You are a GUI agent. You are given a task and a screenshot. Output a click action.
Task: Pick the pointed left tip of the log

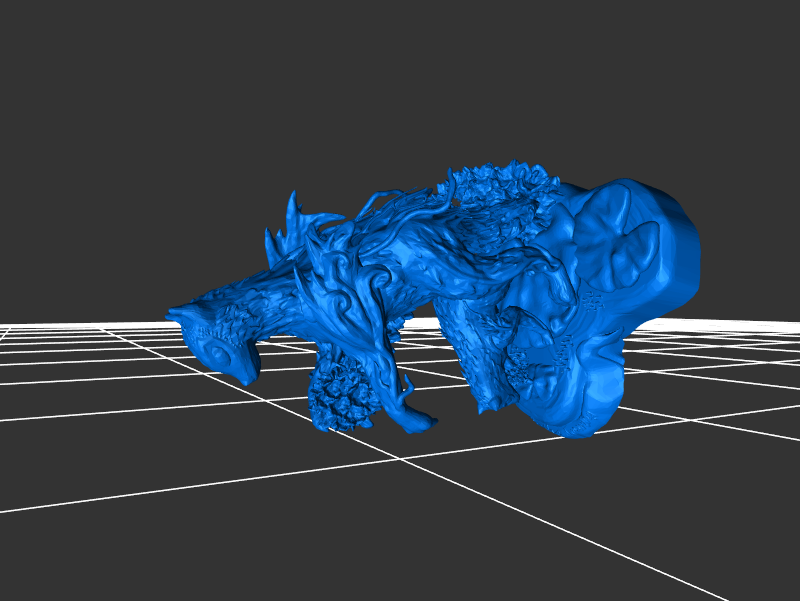click(172, 313)
